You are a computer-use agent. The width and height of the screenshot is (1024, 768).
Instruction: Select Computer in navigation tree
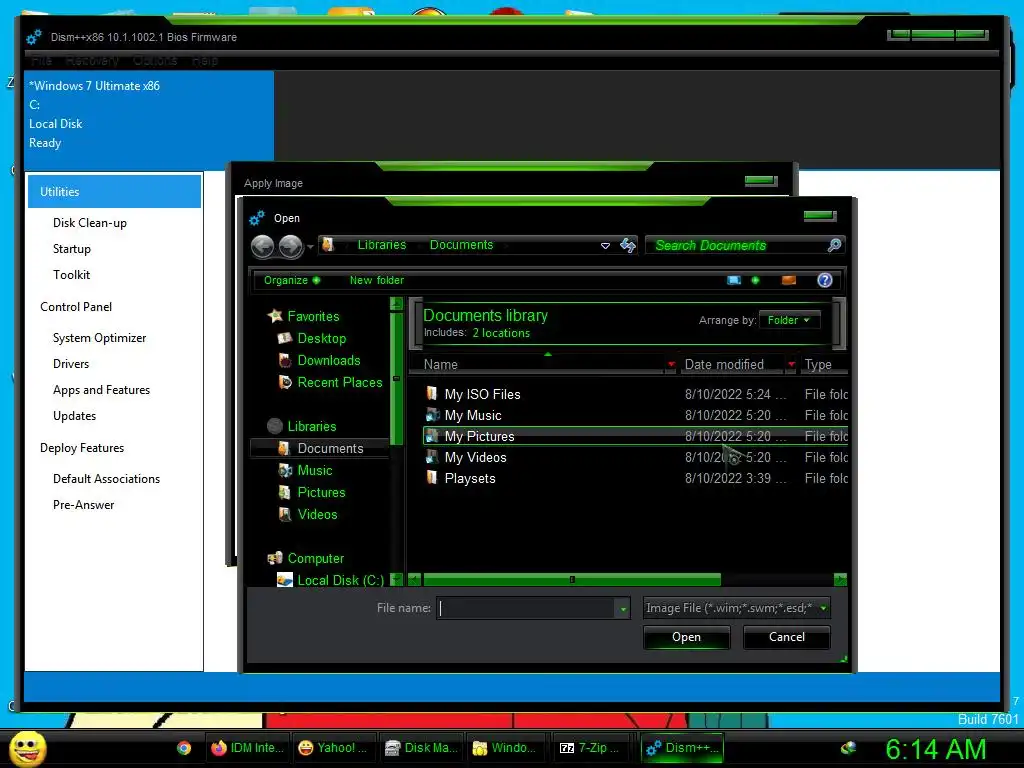tap(315, 558)
